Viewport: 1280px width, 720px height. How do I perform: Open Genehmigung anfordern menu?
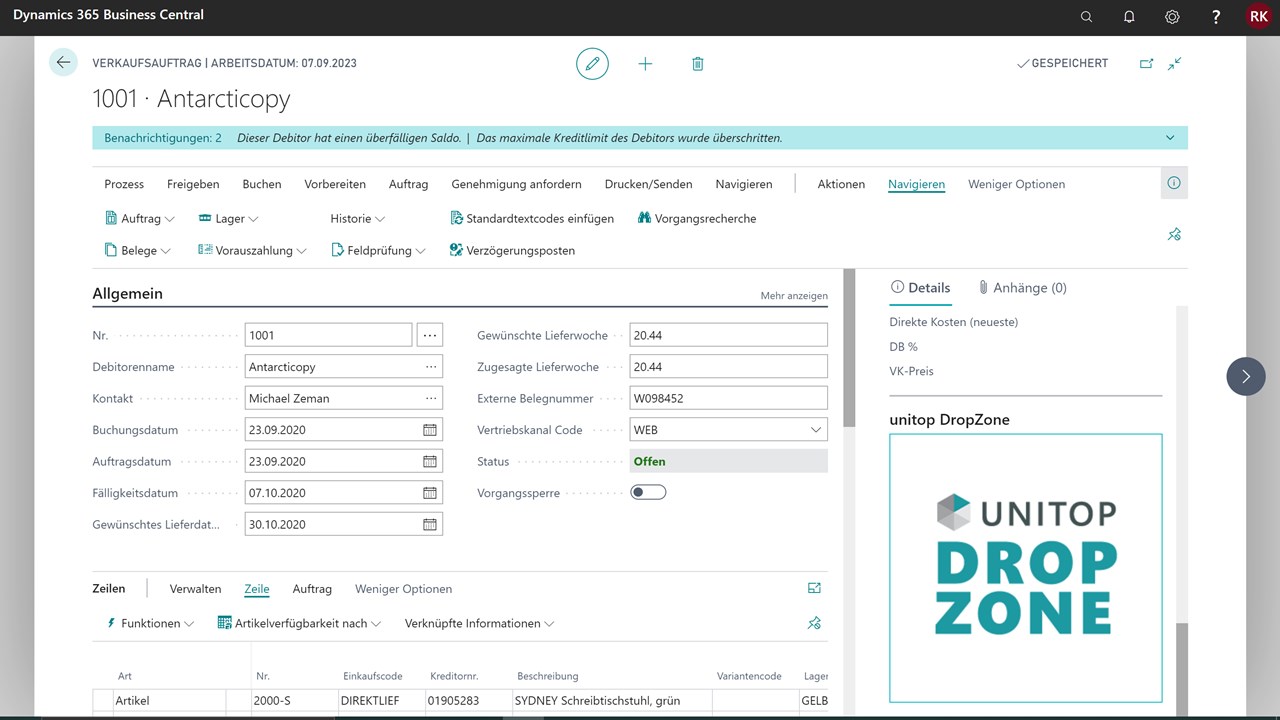[x=516, y=184]
